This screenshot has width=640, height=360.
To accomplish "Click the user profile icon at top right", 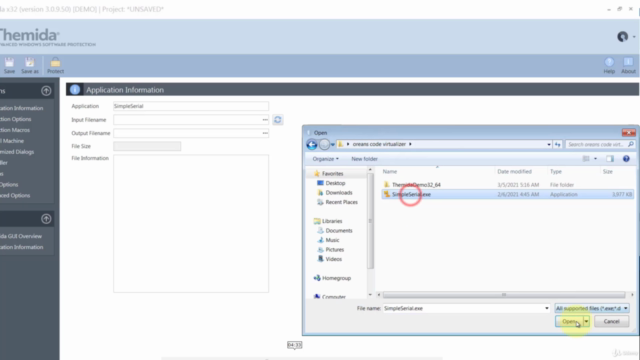I will [x=622, y=37].
